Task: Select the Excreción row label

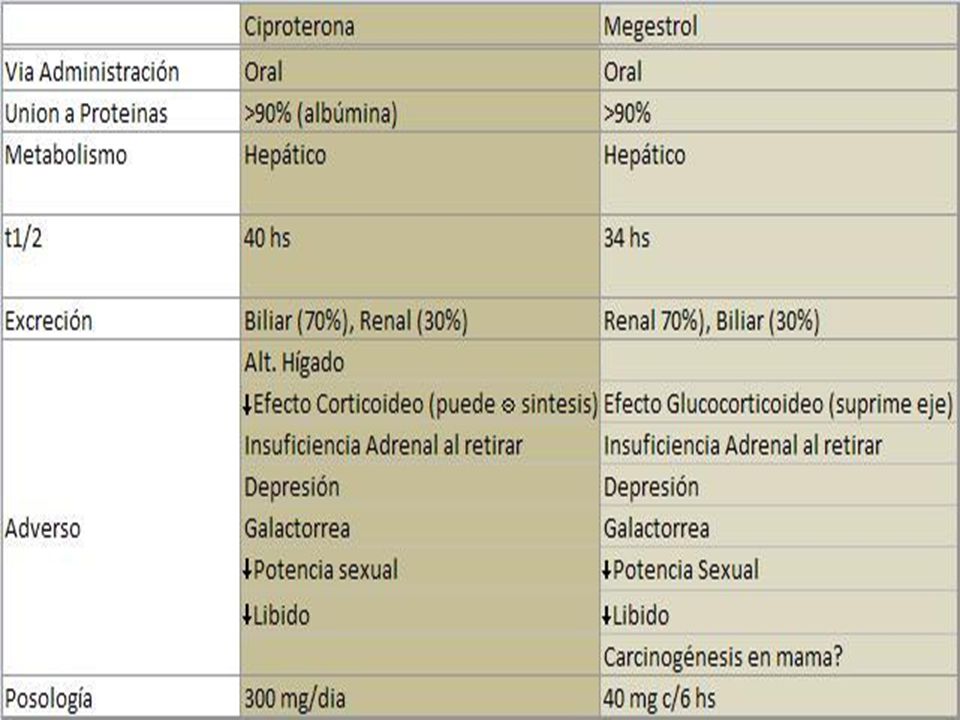Action: [x=121, y=320]
